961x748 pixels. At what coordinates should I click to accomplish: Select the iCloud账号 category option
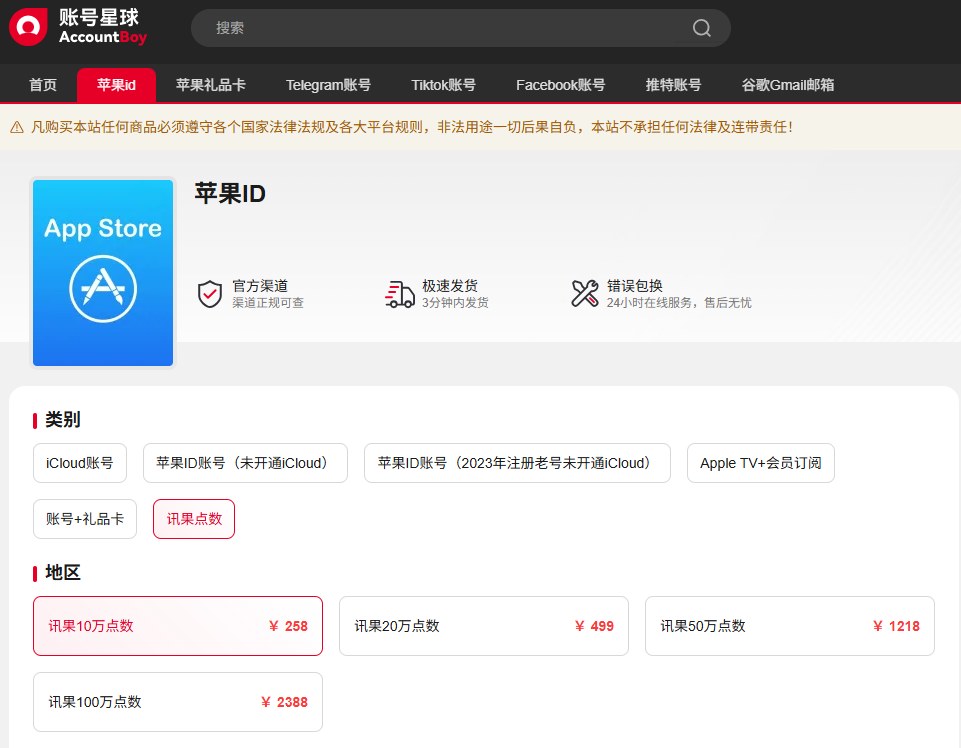coord(80,463)
